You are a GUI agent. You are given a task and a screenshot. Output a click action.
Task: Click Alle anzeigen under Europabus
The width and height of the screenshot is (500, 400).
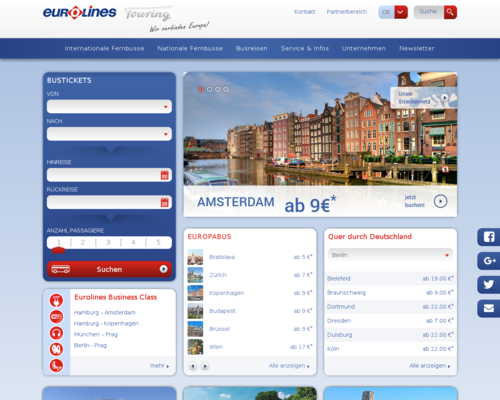[289, 366]
